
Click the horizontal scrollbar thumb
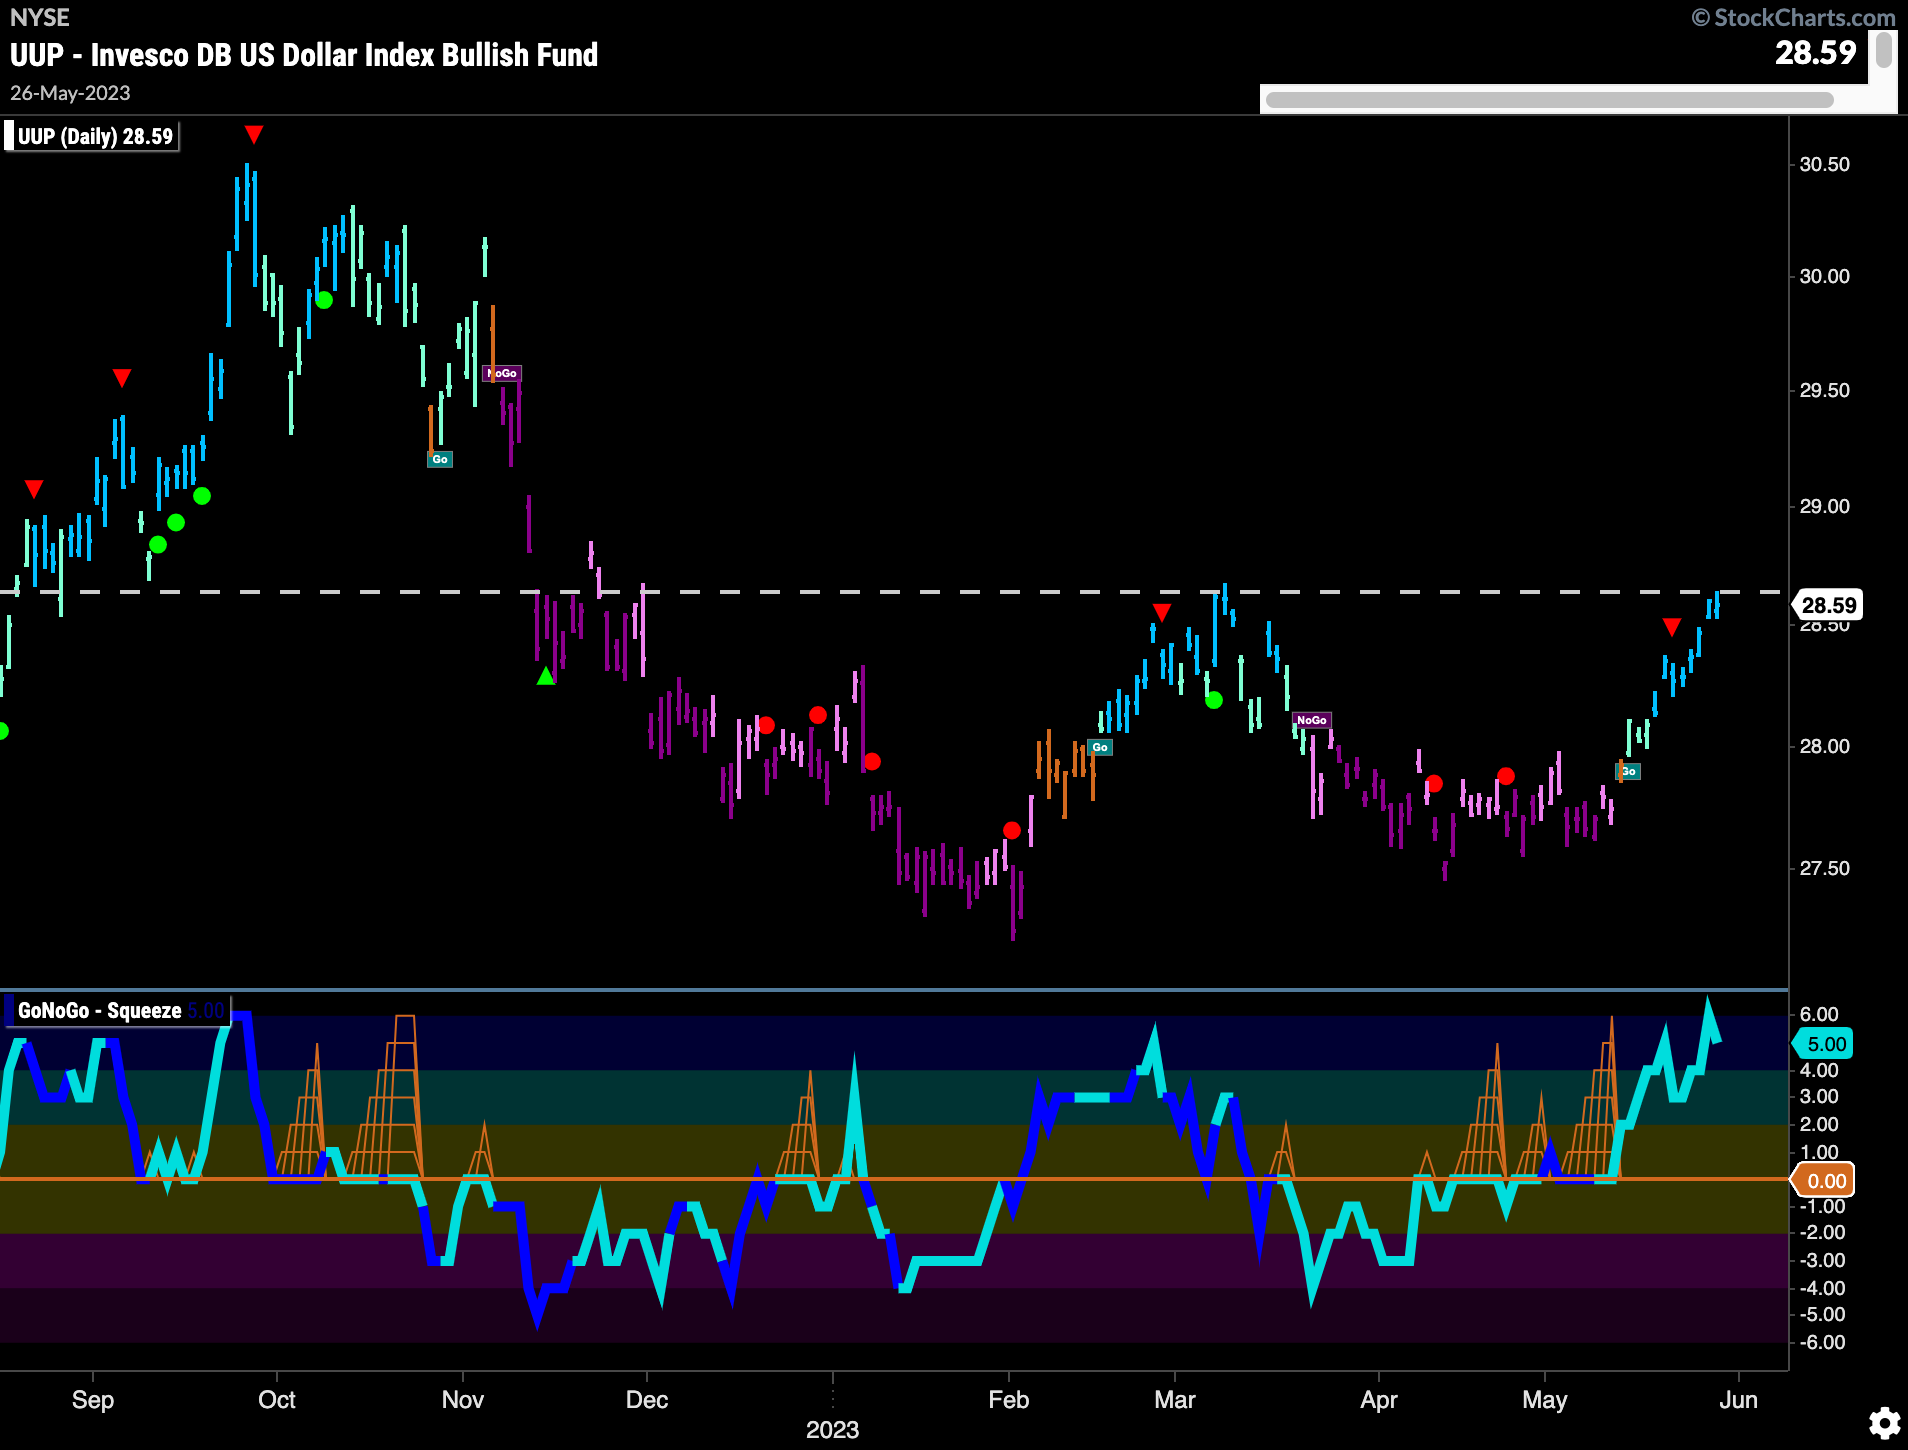coord(1549,100)
